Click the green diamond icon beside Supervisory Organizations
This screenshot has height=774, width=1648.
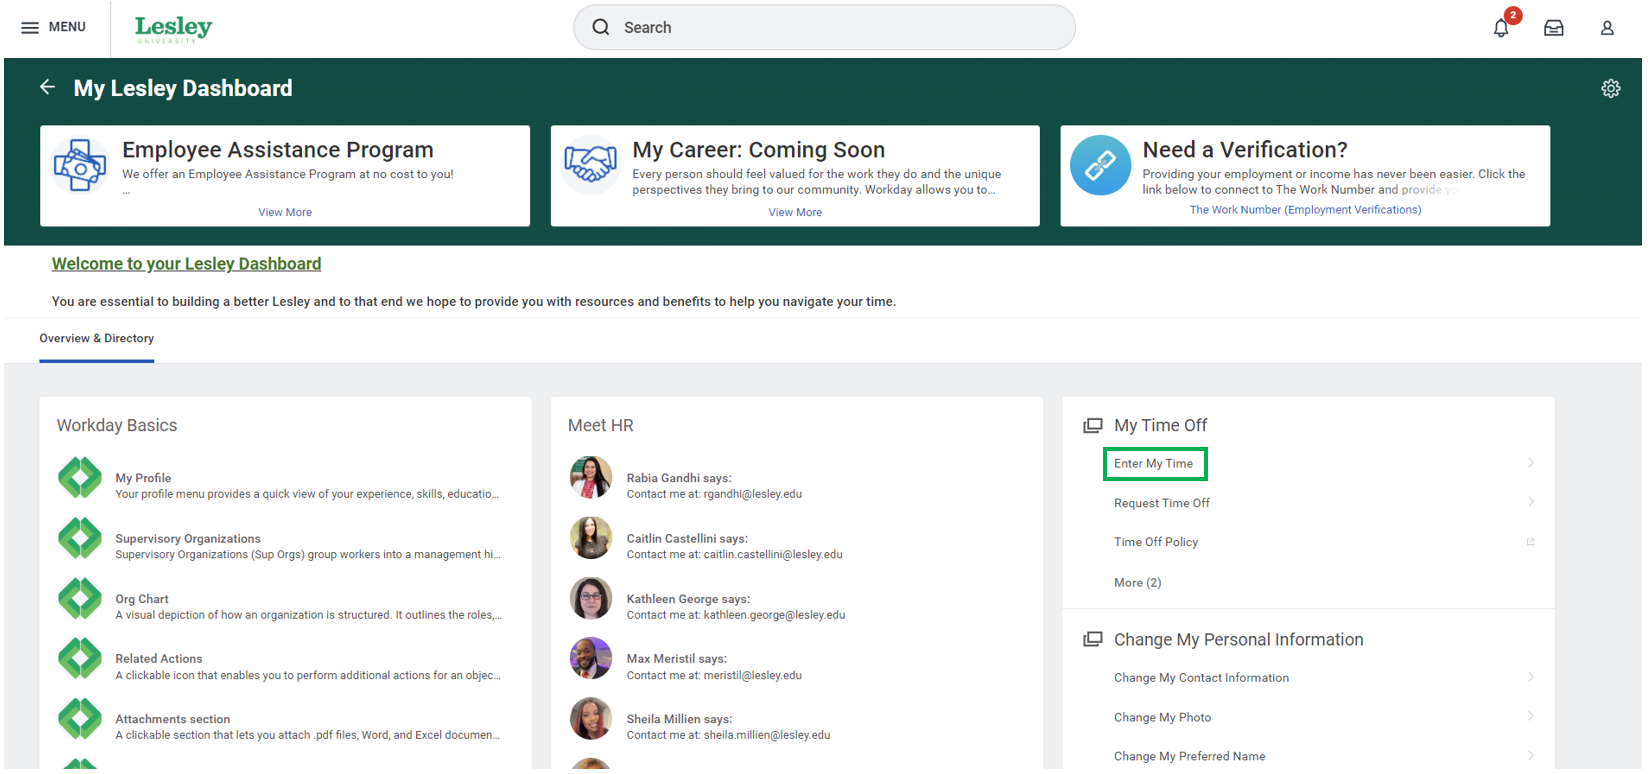point(80,538)
